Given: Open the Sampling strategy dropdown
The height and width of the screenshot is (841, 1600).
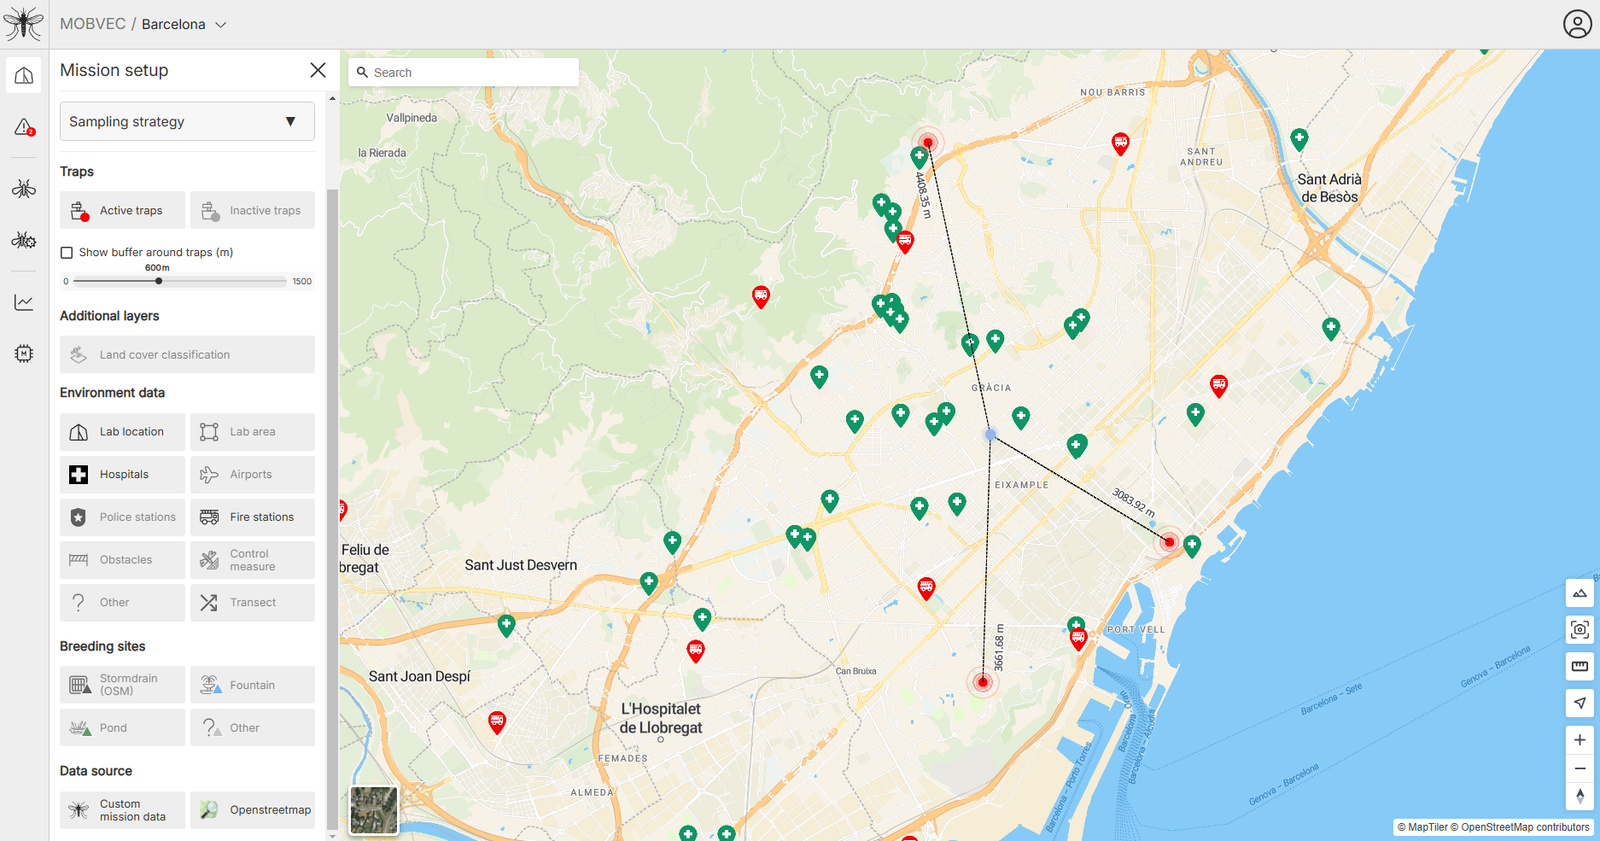Looking at the screenshot, I should click(x=187, y=121).
